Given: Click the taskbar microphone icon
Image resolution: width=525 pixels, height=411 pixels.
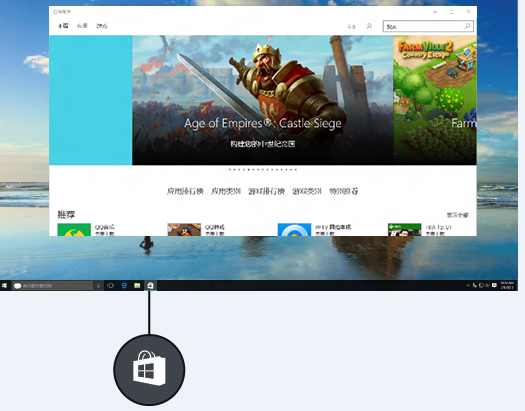Looking at the screenshot, I should [98, 285].
